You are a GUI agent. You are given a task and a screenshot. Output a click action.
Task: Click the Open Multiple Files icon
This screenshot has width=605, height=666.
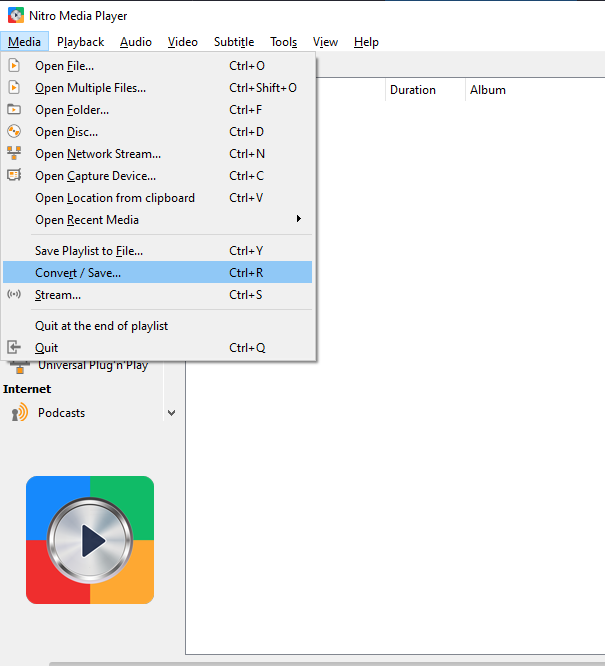pyautogui.click(x=14, y=87)
